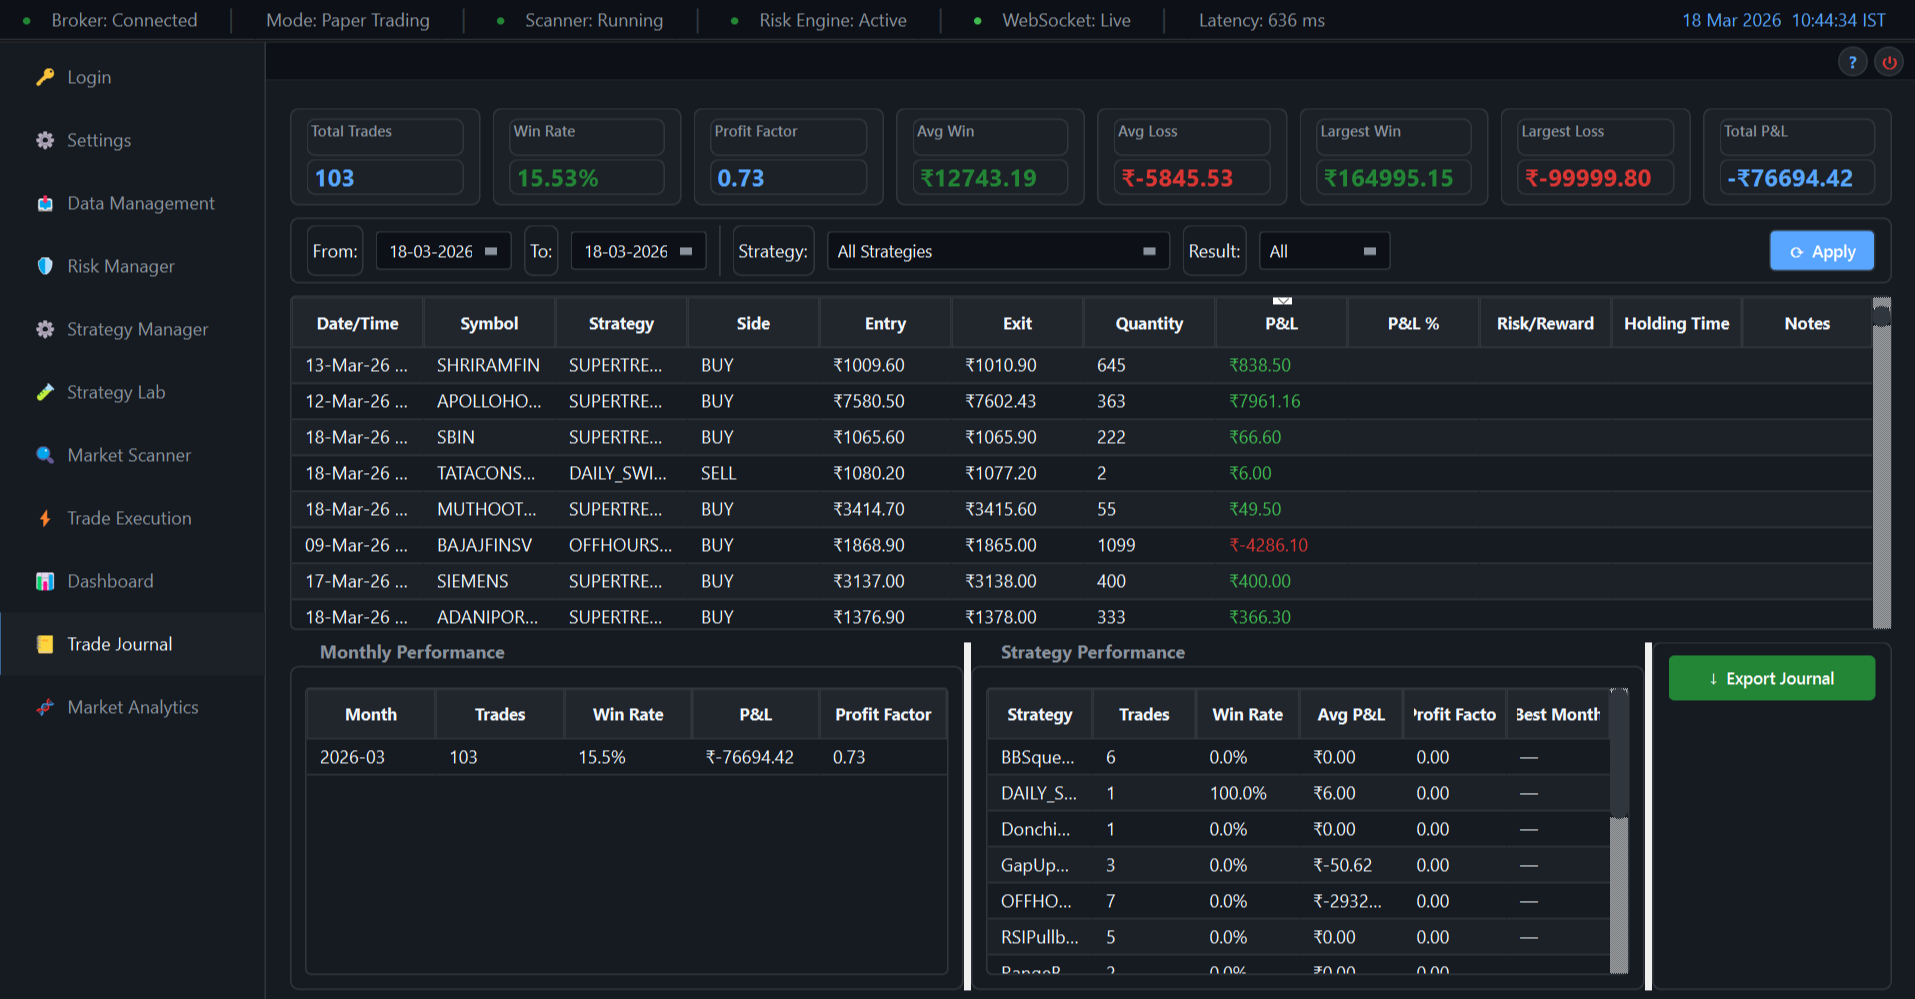Select the Strategy Lab wrench icon
The height and width of the screenshot is (999, 1915).
(x=46, y=392)
